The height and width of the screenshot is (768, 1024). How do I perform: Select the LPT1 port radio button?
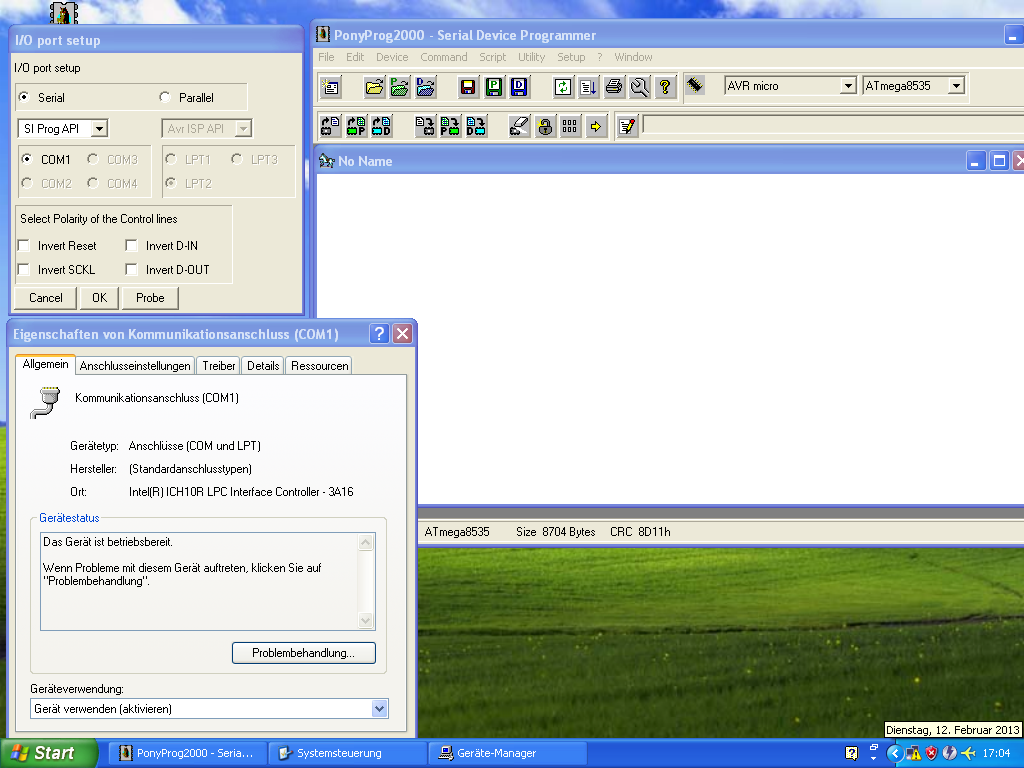coord(171,159)
